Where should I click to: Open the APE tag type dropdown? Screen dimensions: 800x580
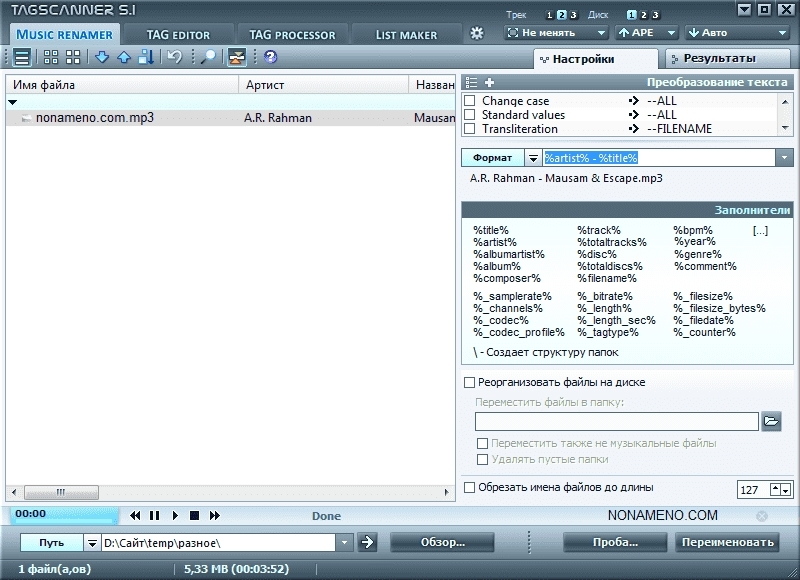click(x=646, y=33)
